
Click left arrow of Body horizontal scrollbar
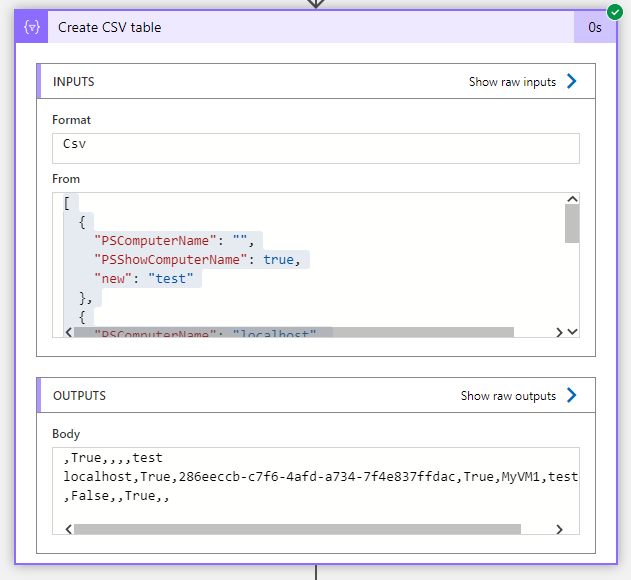(x=69, y=529)
